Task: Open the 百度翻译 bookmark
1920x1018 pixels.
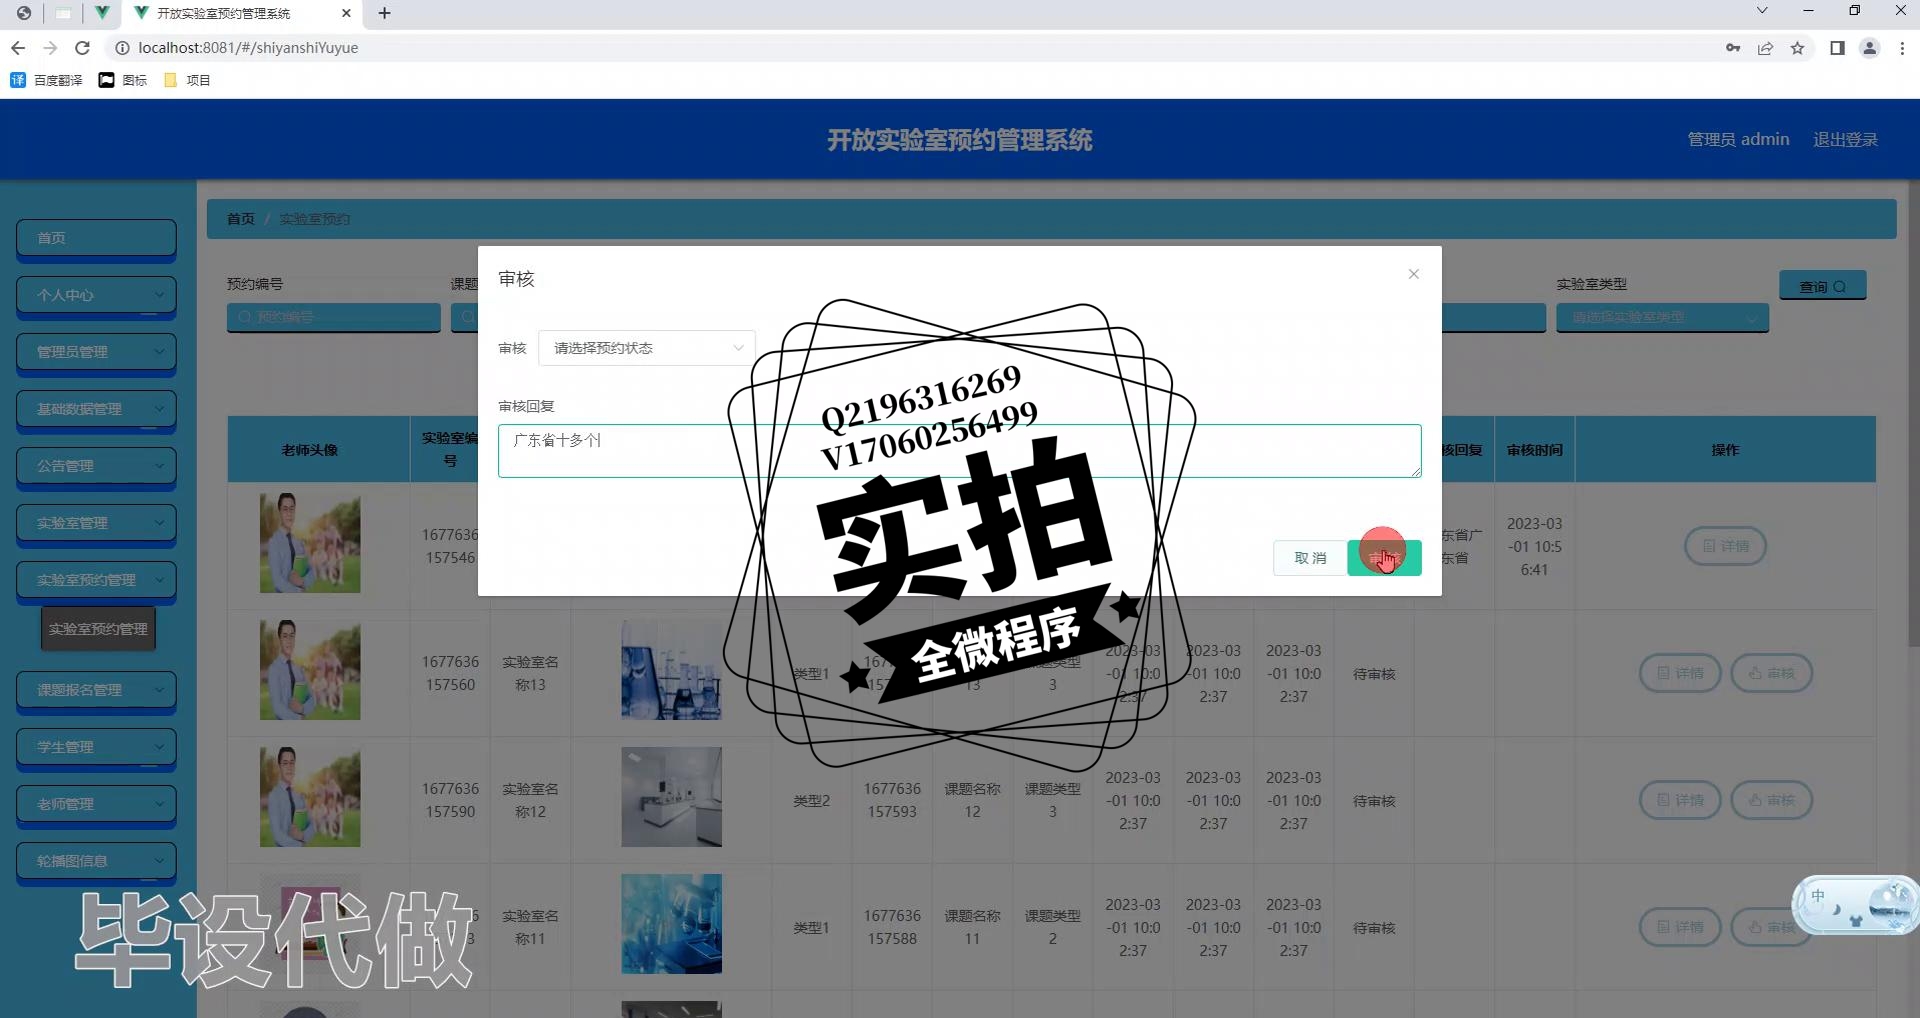Action: pos(46,80)
